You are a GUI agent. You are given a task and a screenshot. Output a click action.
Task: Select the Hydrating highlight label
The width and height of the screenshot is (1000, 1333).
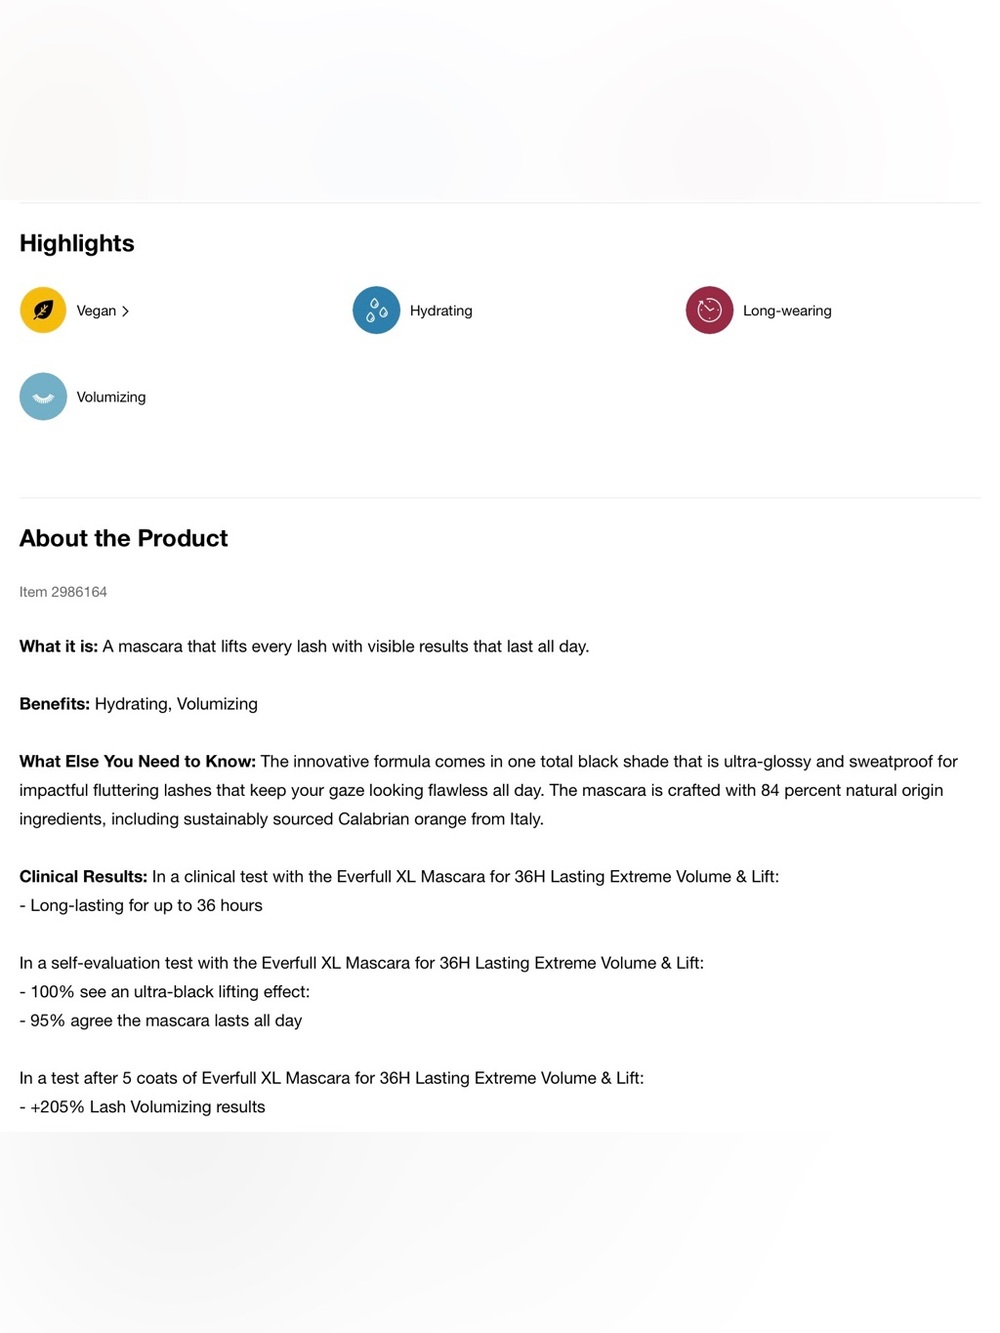coord(441,311)
